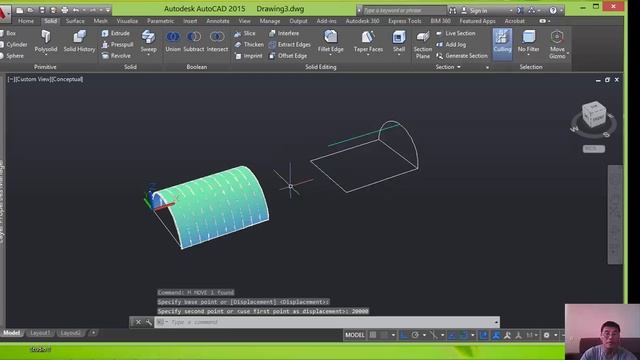The image size is (640, 360).
Task: Click Generate Section
Action: [x=462, y=56]
